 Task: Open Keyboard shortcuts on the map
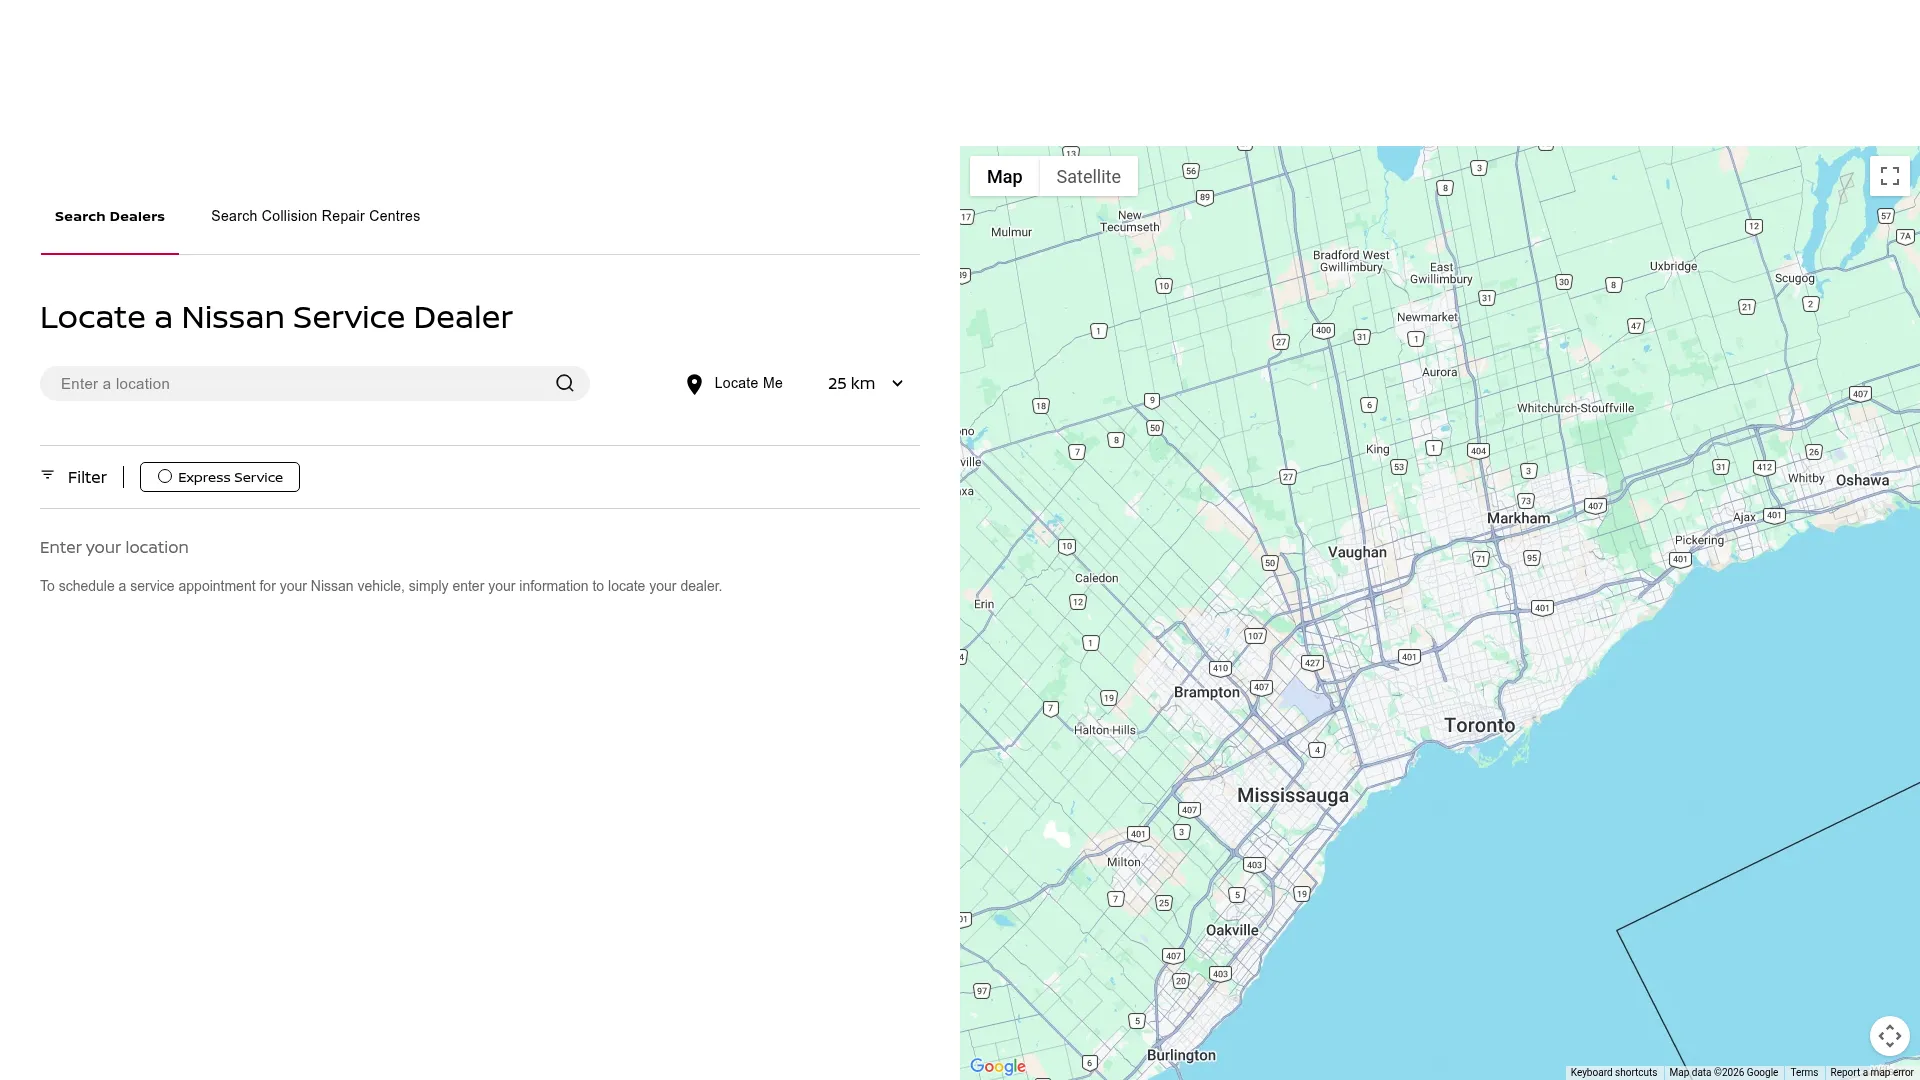coord(1613,1072)
